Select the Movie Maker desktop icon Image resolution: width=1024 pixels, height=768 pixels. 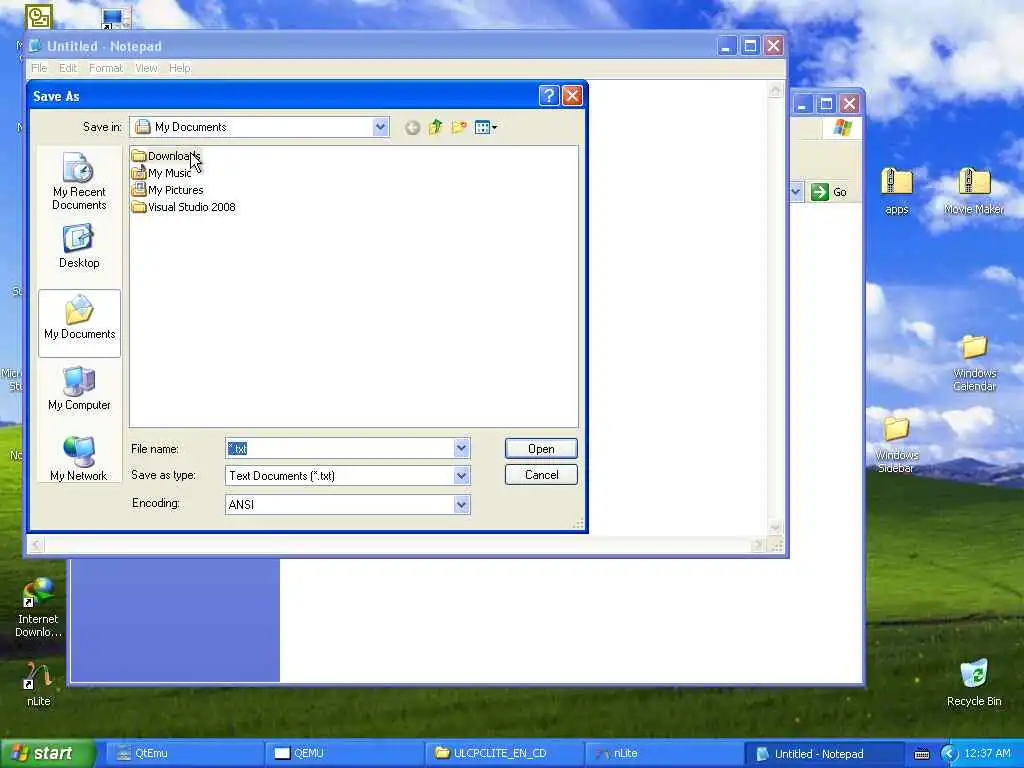974,191
